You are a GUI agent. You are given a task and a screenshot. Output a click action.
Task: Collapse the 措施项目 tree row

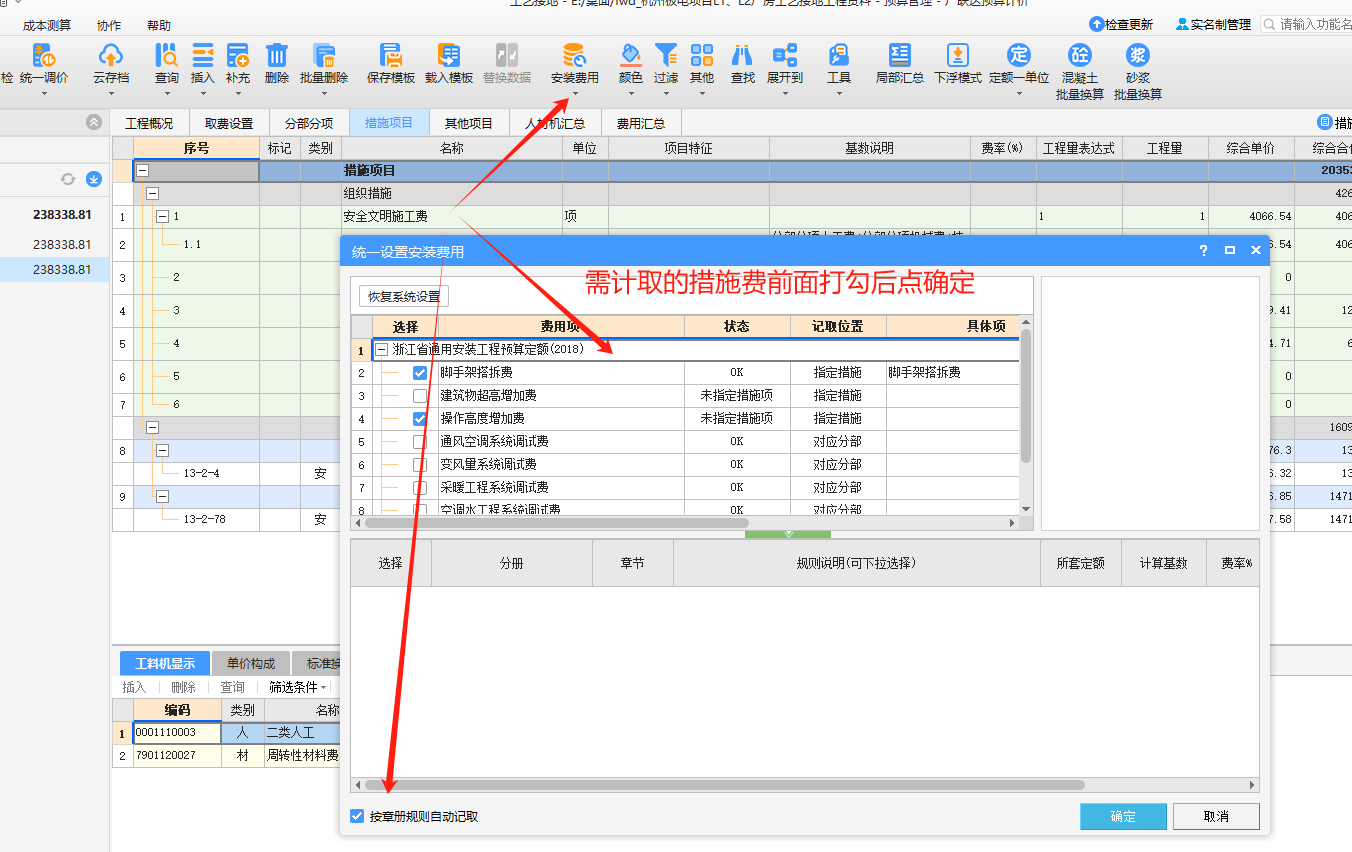click(143, 171)
